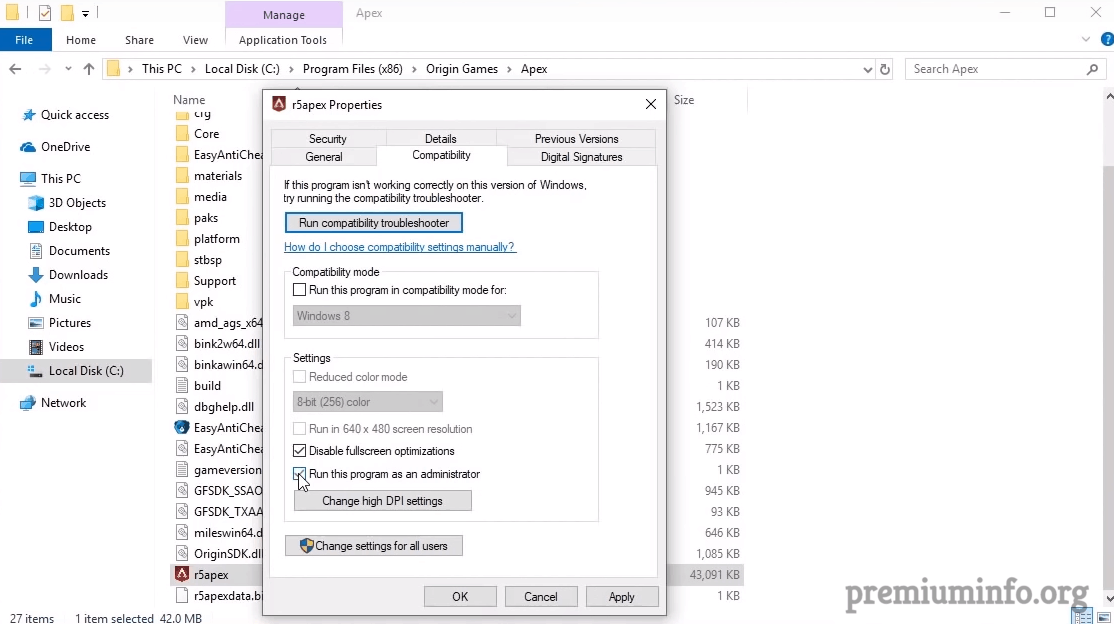
Task: Toggle Reduced color mode checkbox
Action: [299, 377]
